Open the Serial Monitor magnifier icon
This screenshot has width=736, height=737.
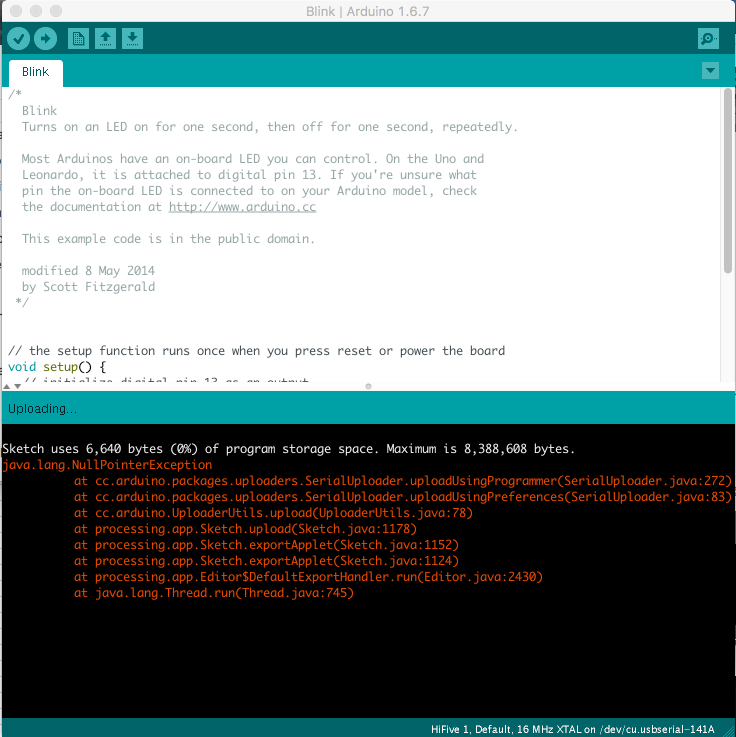tap(708, 39)
